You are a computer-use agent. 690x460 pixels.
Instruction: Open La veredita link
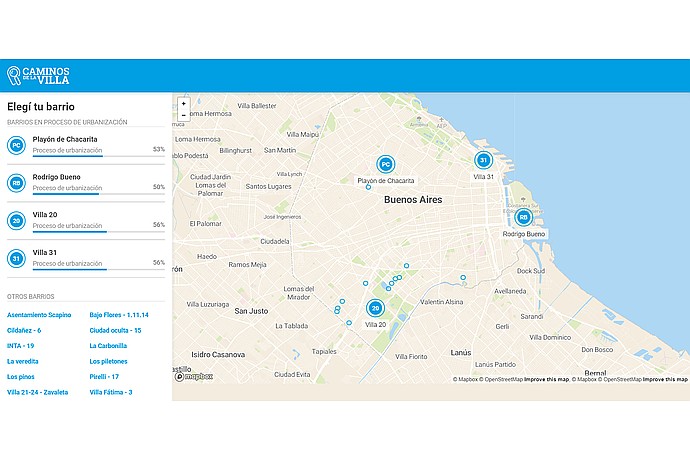point(23,361)
